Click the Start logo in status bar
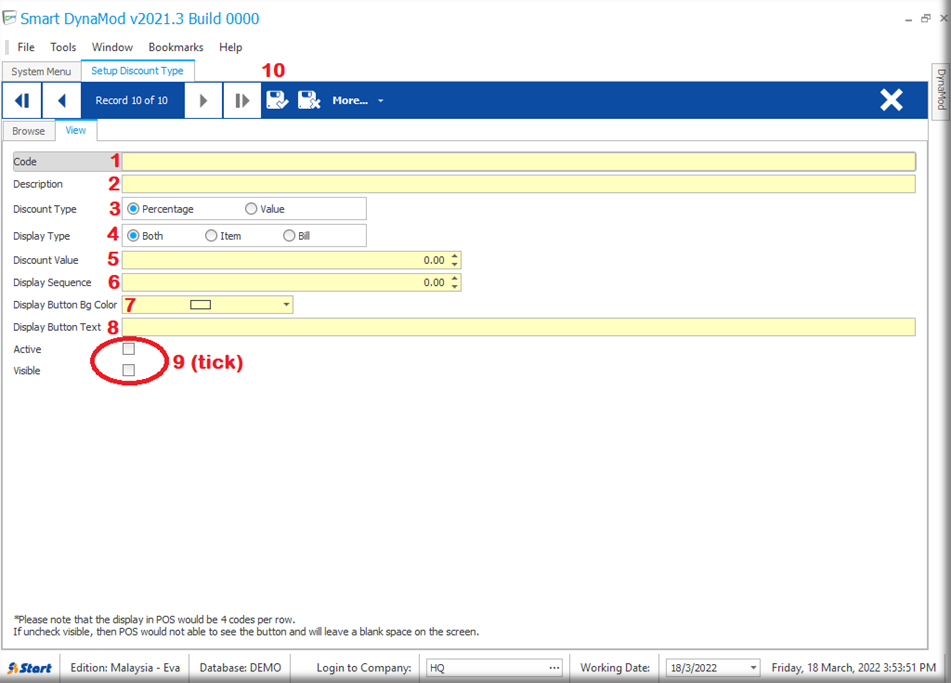The image size is (951, 683). [30, 668]
